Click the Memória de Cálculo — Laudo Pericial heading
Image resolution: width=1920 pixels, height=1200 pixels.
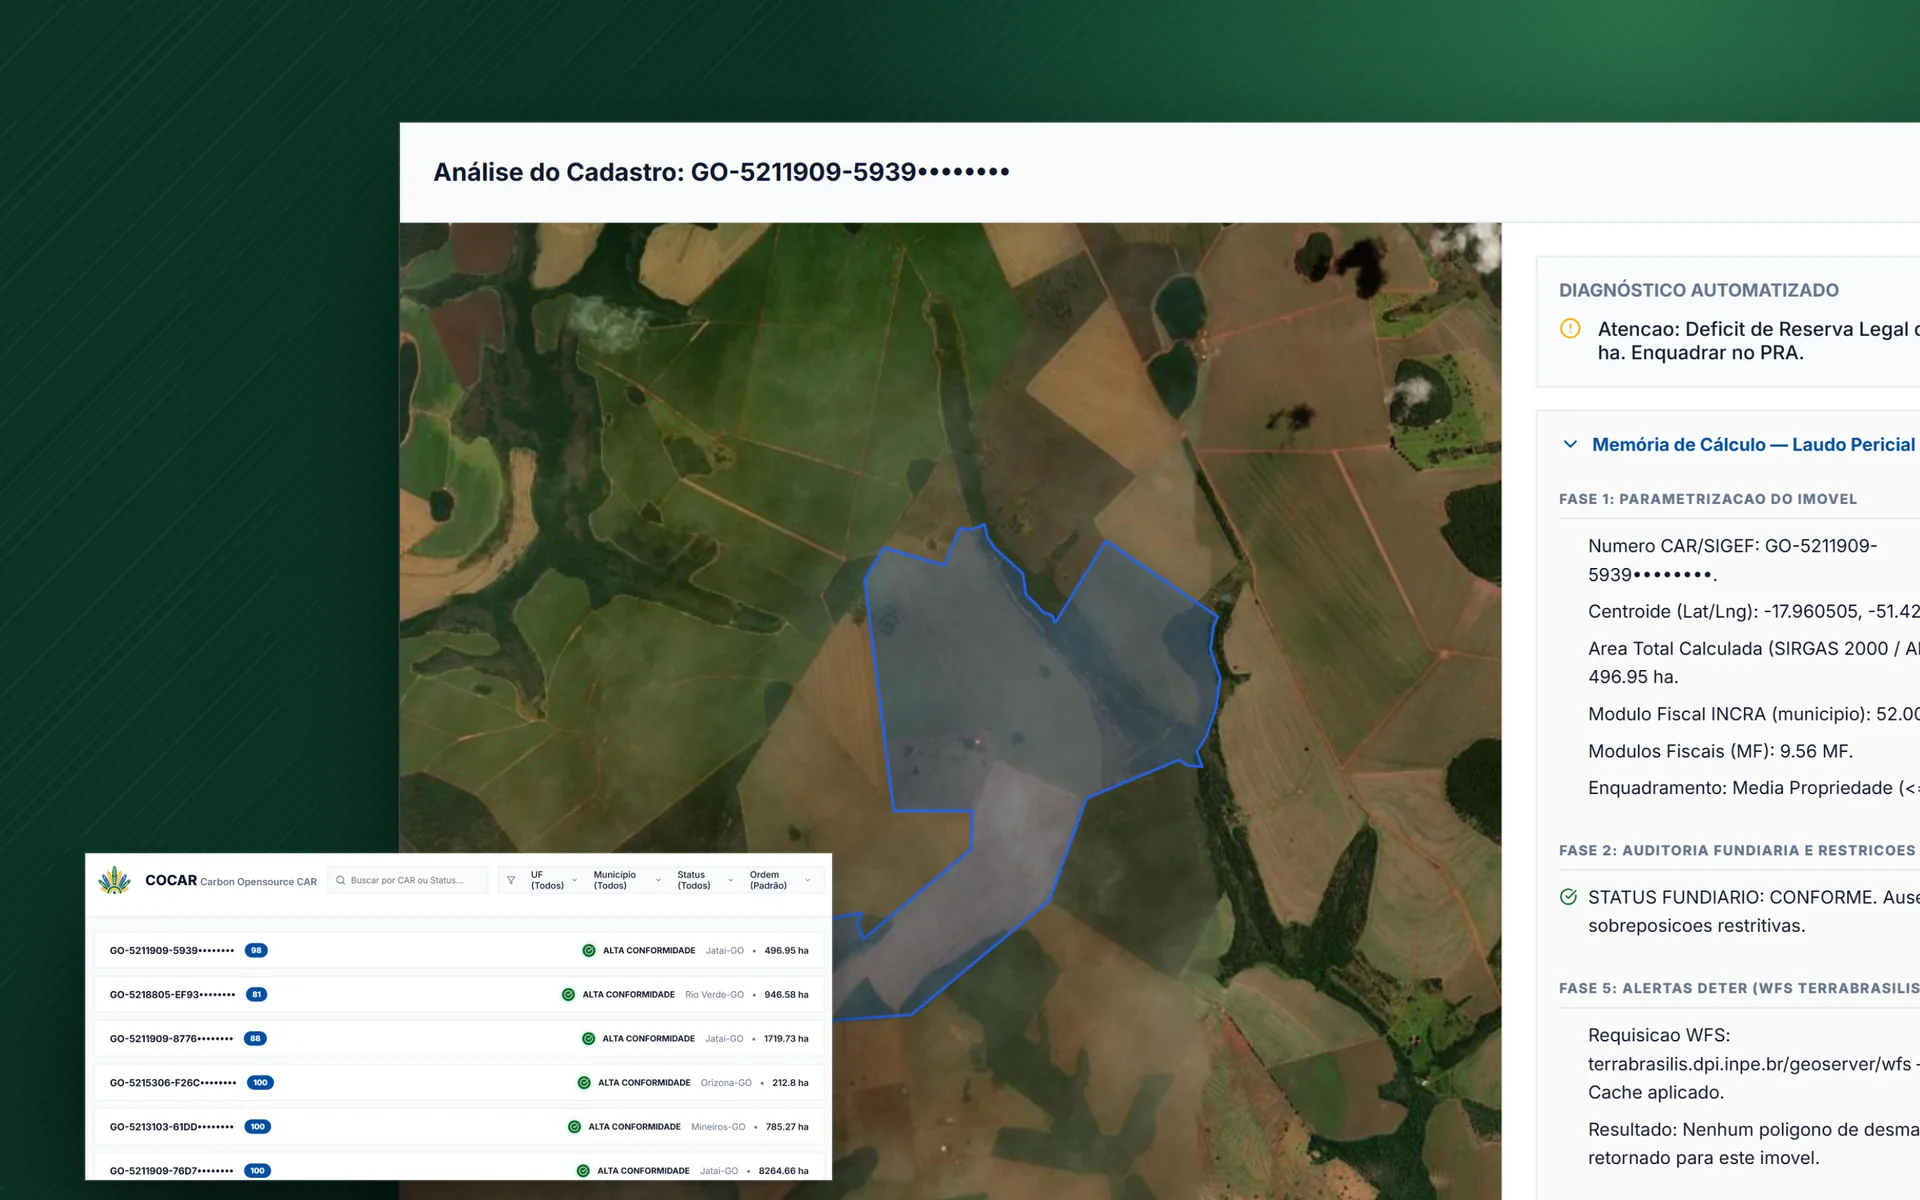point(1753,444)
